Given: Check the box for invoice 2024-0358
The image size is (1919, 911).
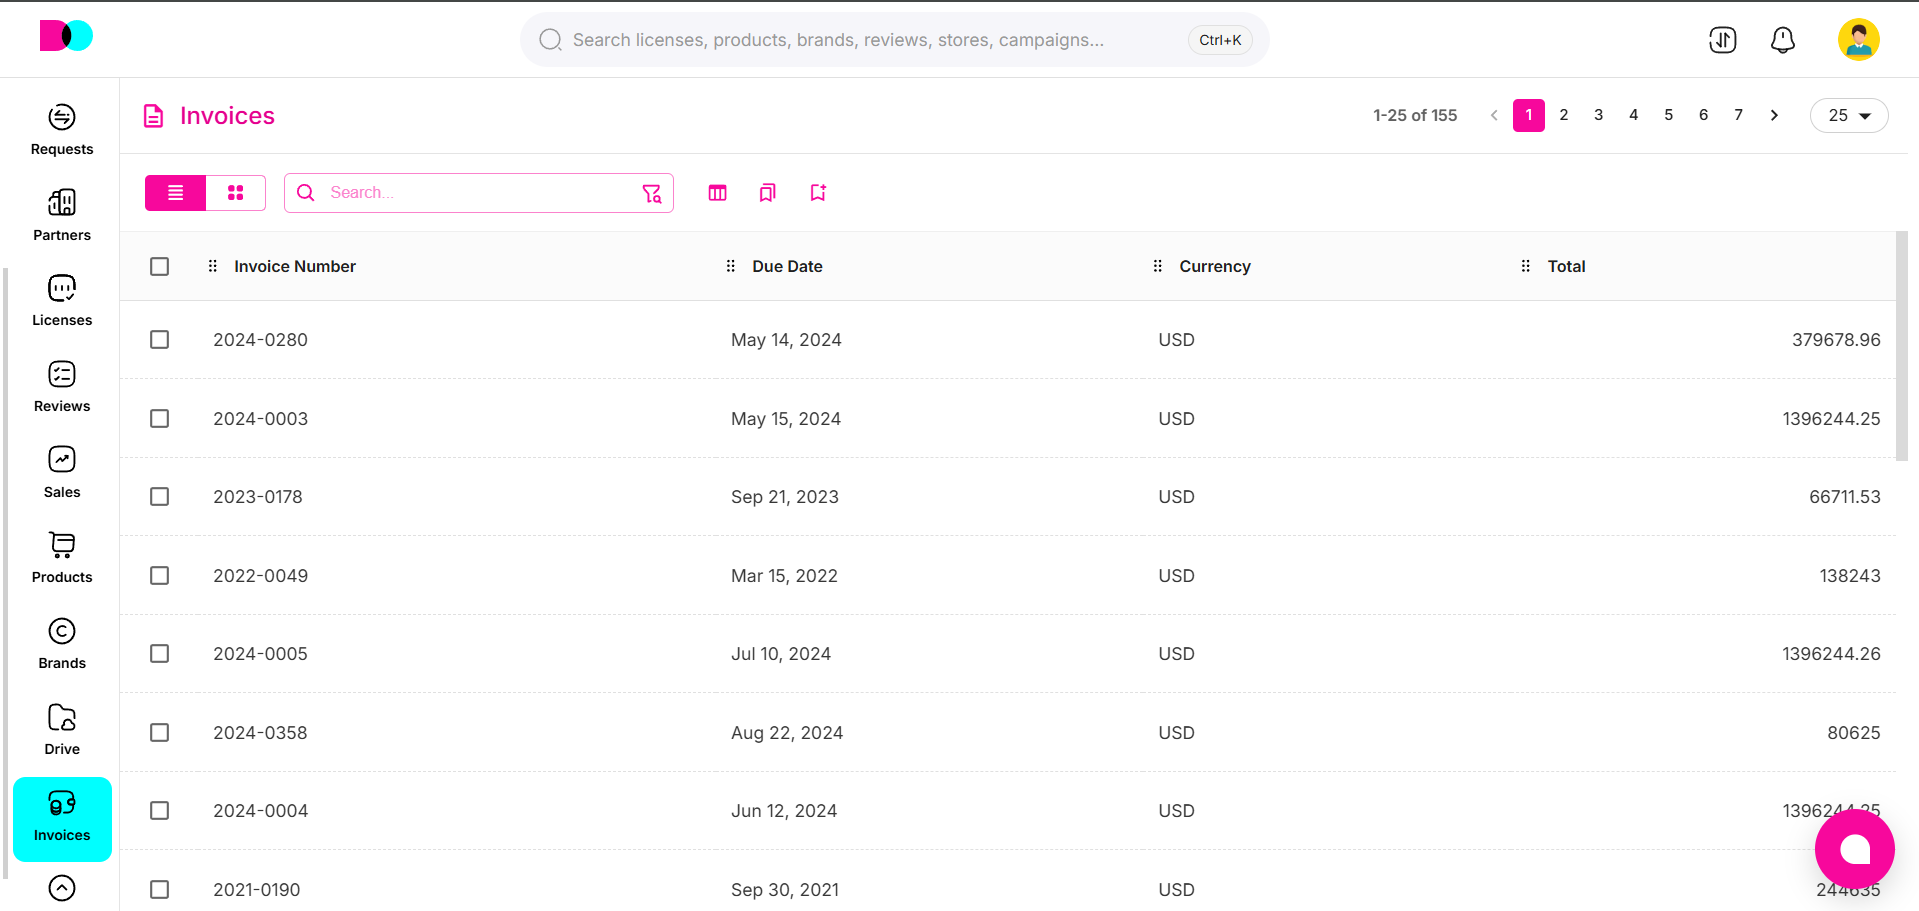Looking at the screenshot, I should pyautogui.click(x=160, y=733).
